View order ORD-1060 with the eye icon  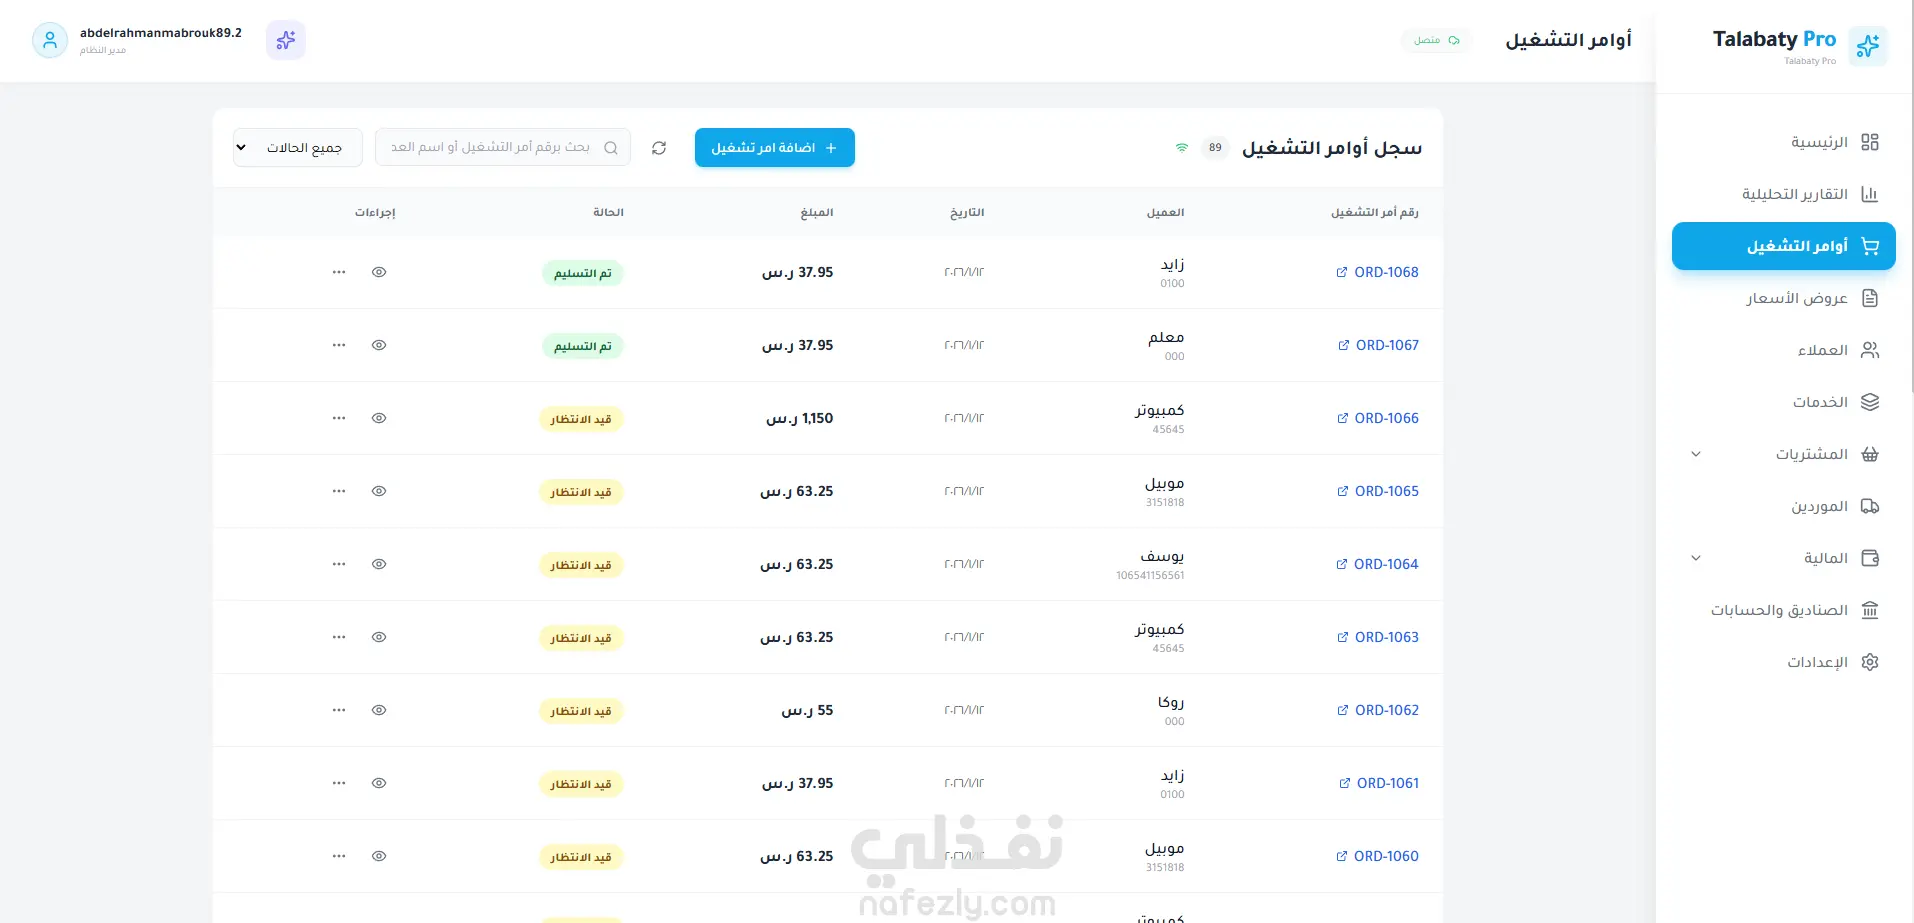pyautogui.click(x=379, y=856)
